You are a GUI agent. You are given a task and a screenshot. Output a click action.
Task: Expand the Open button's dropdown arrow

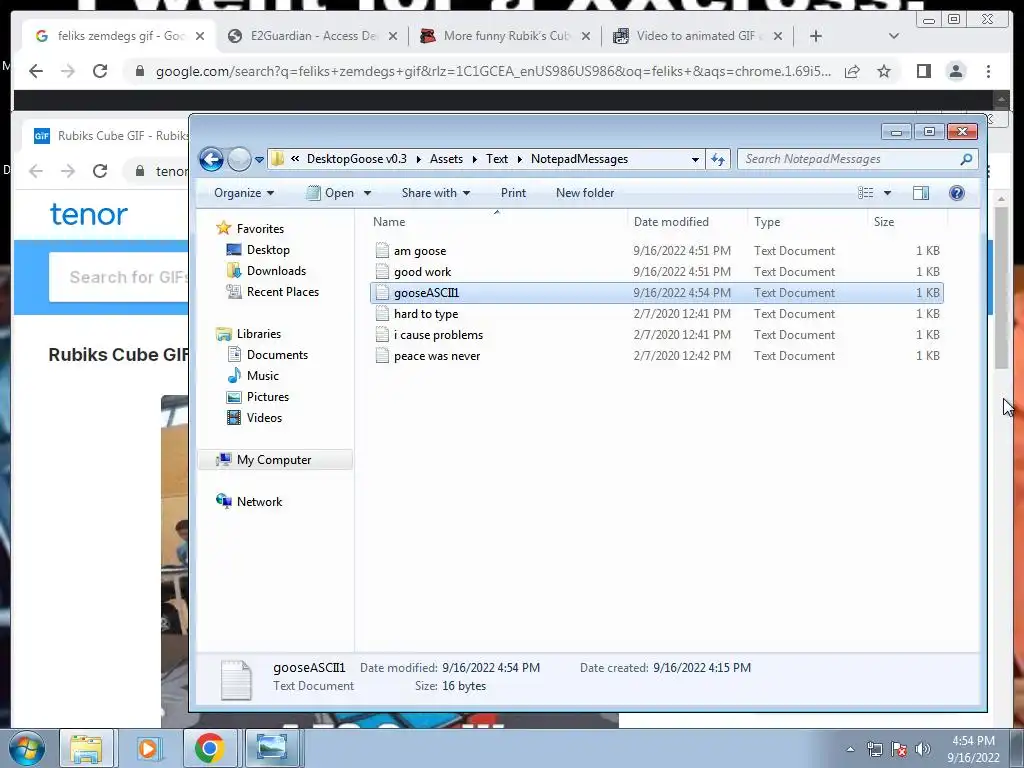pos(367,193)
